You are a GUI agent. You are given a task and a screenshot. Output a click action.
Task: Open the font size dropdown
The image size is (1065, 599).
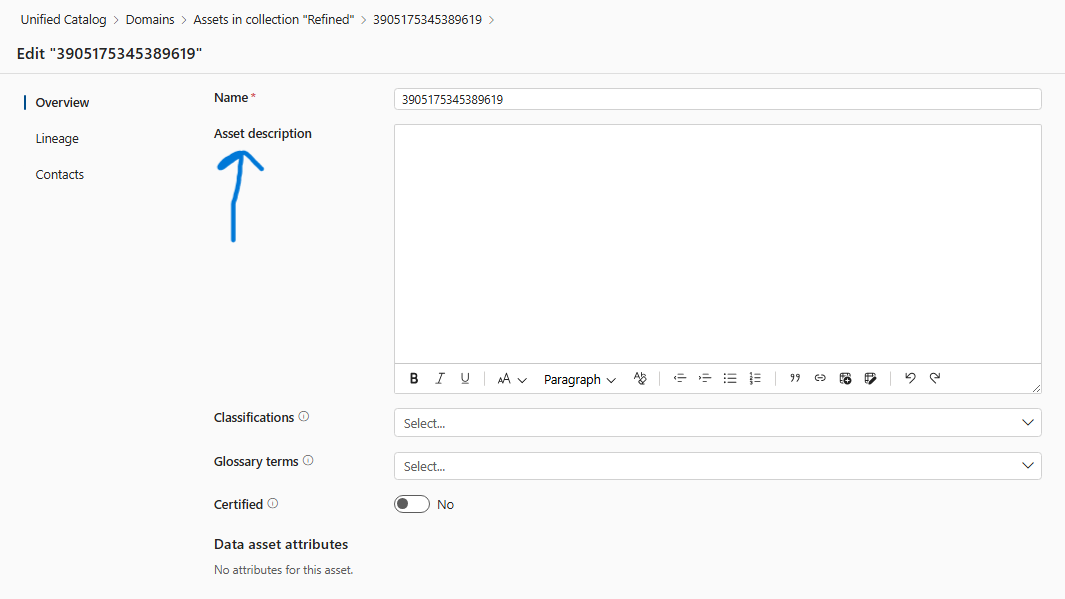[511, 379]
